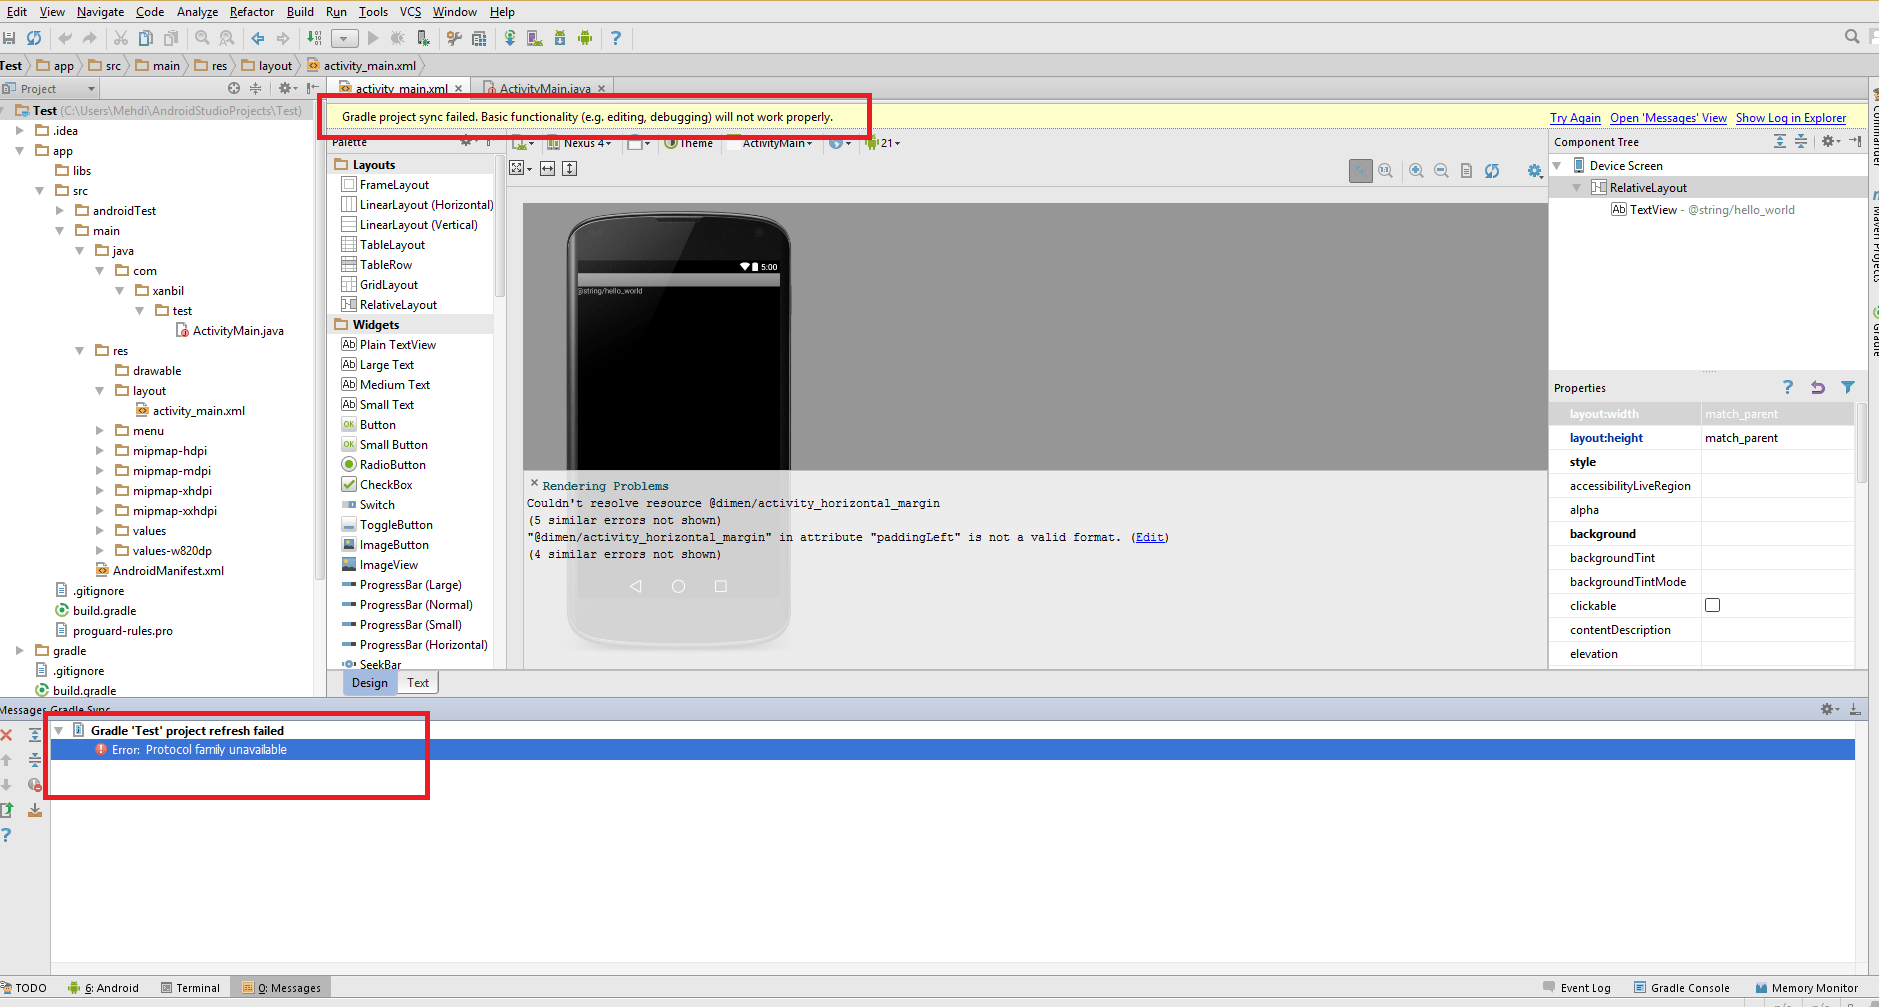Open Search Everywhere magnifier at top right
Screen dimensions: 1879x1007
click(1849, 36)
